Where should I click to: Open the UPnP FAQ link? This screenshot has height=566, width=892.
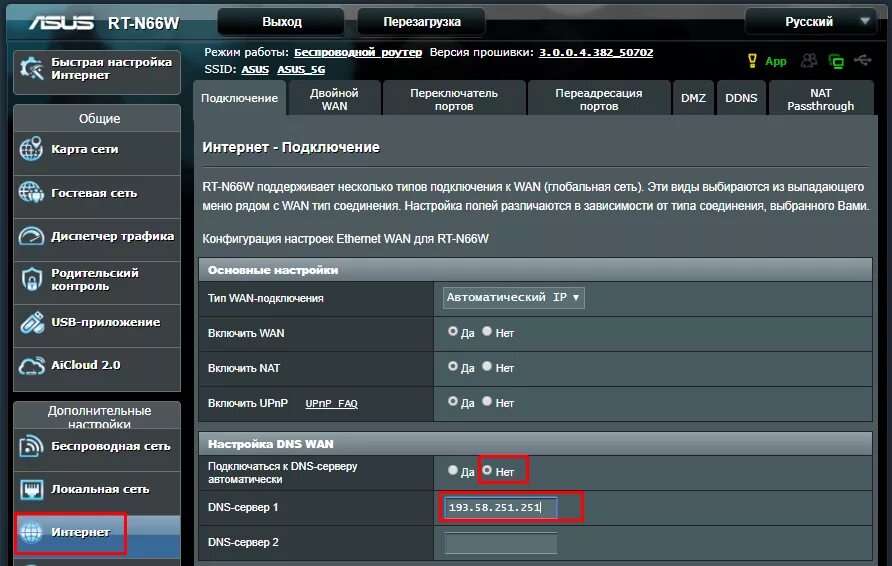tap(331, 403)
